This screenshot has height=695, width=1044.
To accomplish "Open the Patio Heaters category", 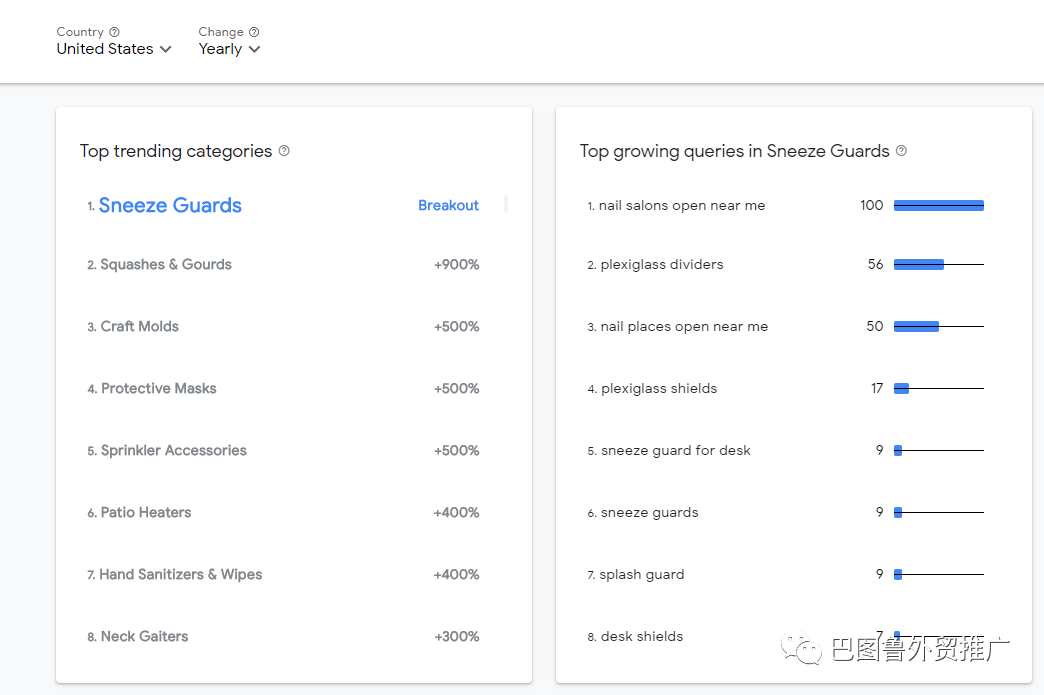I will pos(145,513).
